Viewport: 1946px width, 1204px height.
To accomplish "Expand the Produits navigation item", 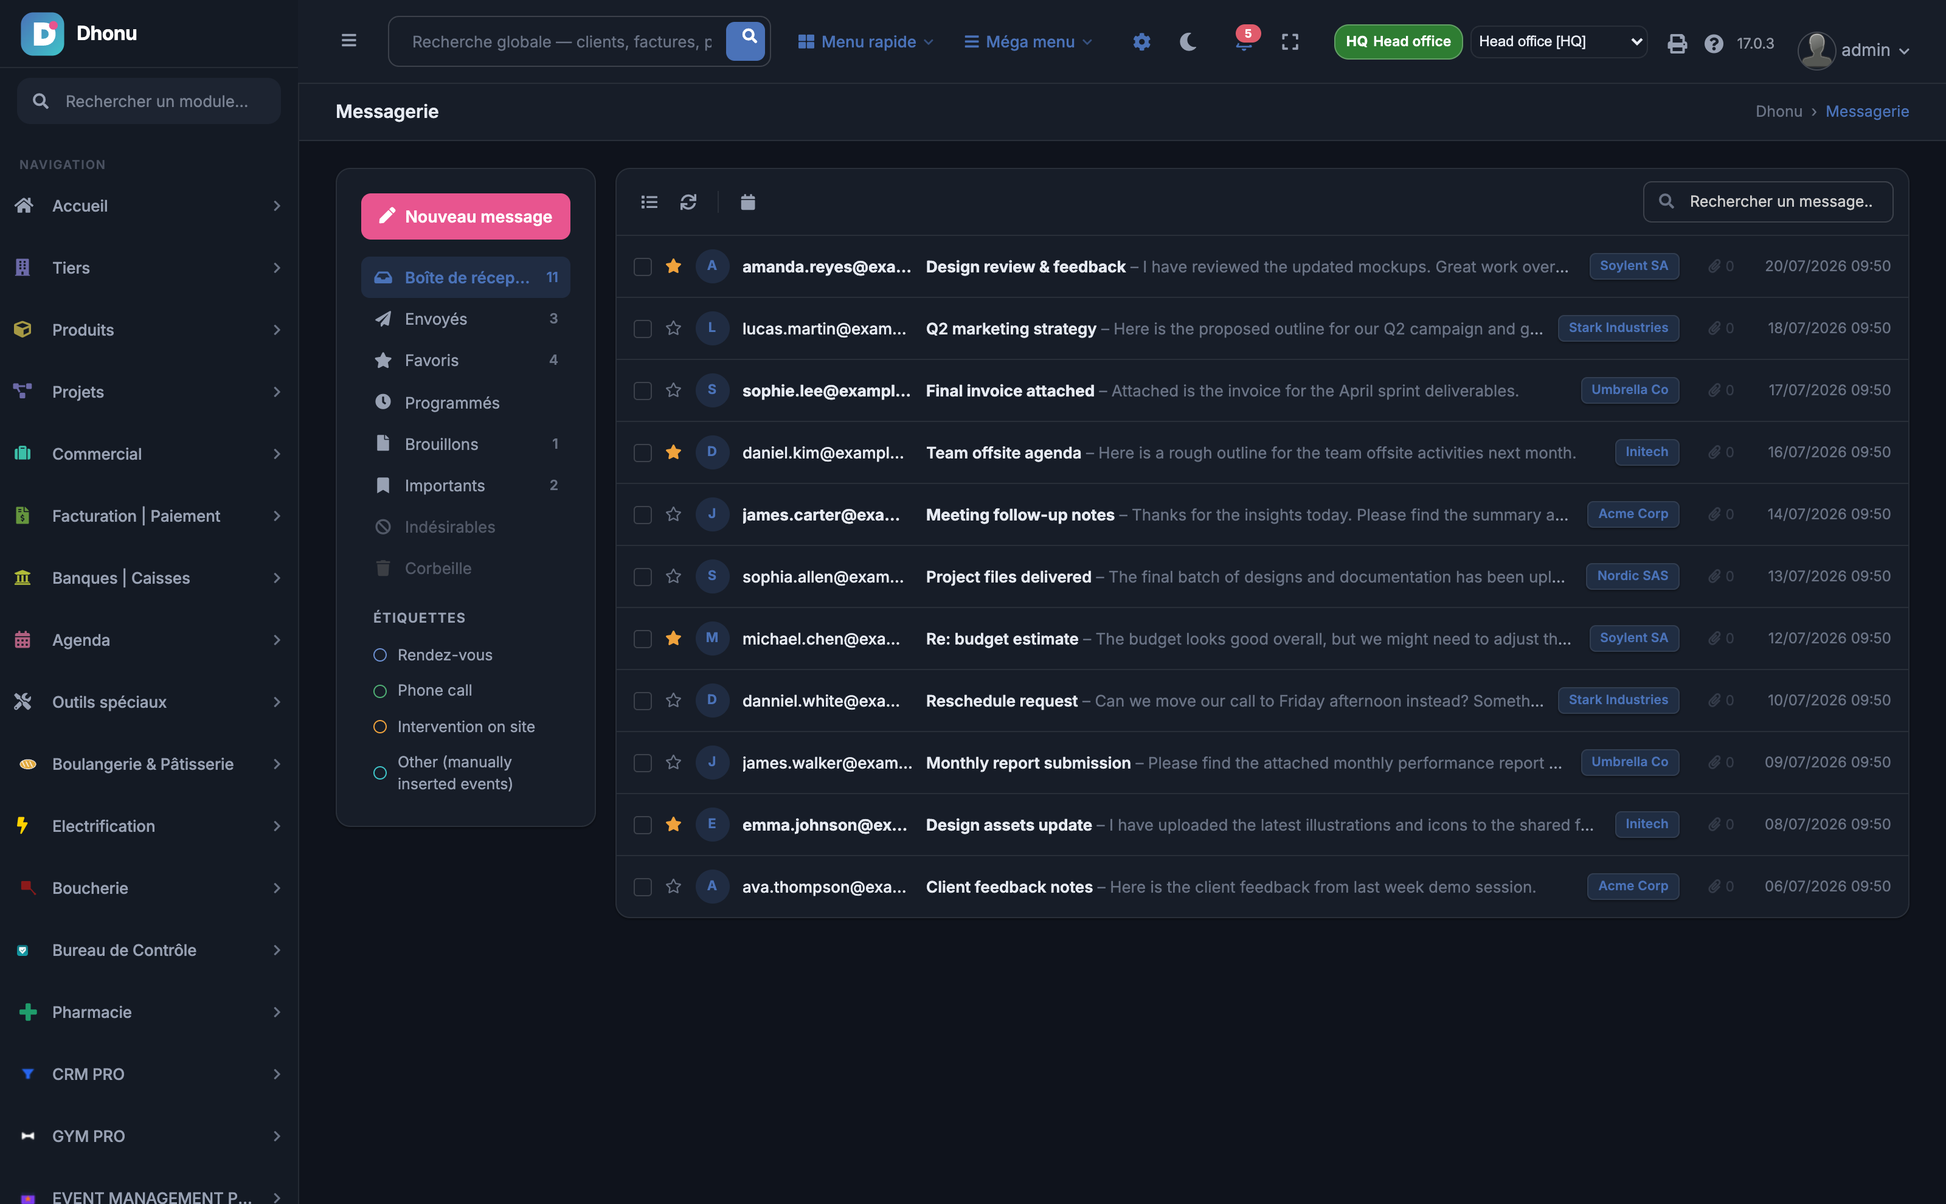I will [x=149, y=330].
